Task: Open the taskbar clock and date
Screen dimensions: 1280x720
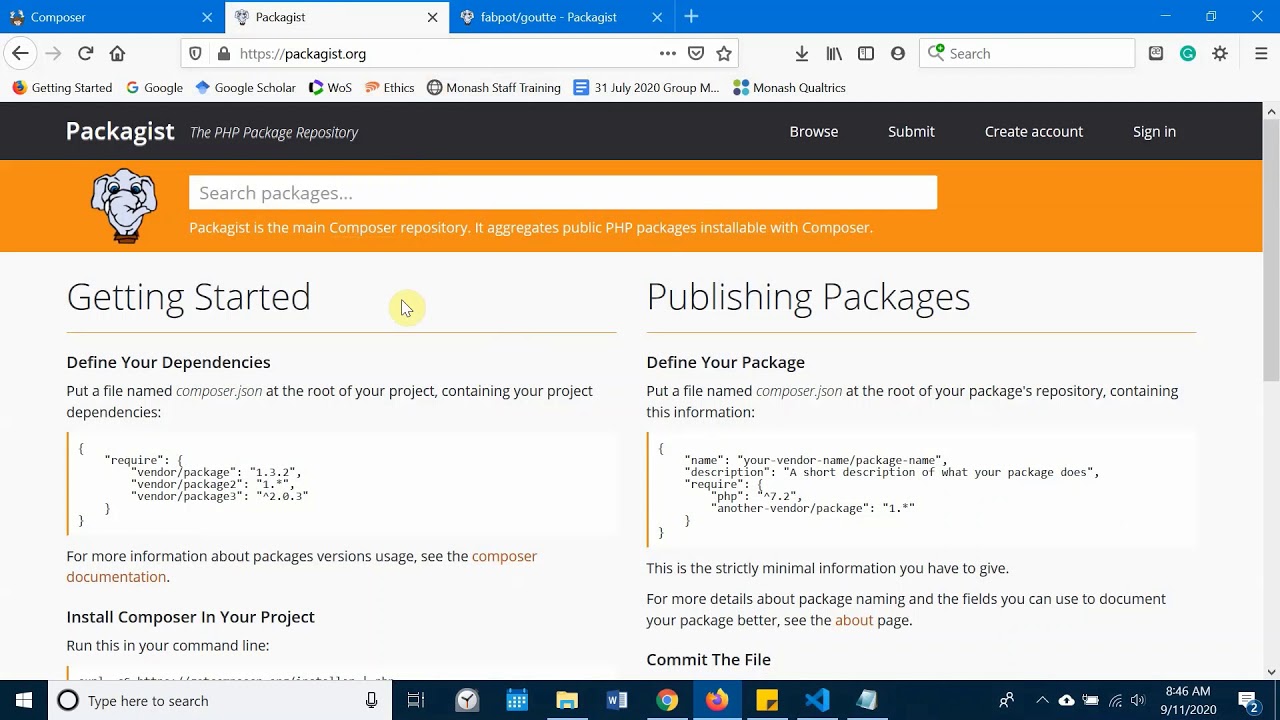Action: [x=1188, y=700]
